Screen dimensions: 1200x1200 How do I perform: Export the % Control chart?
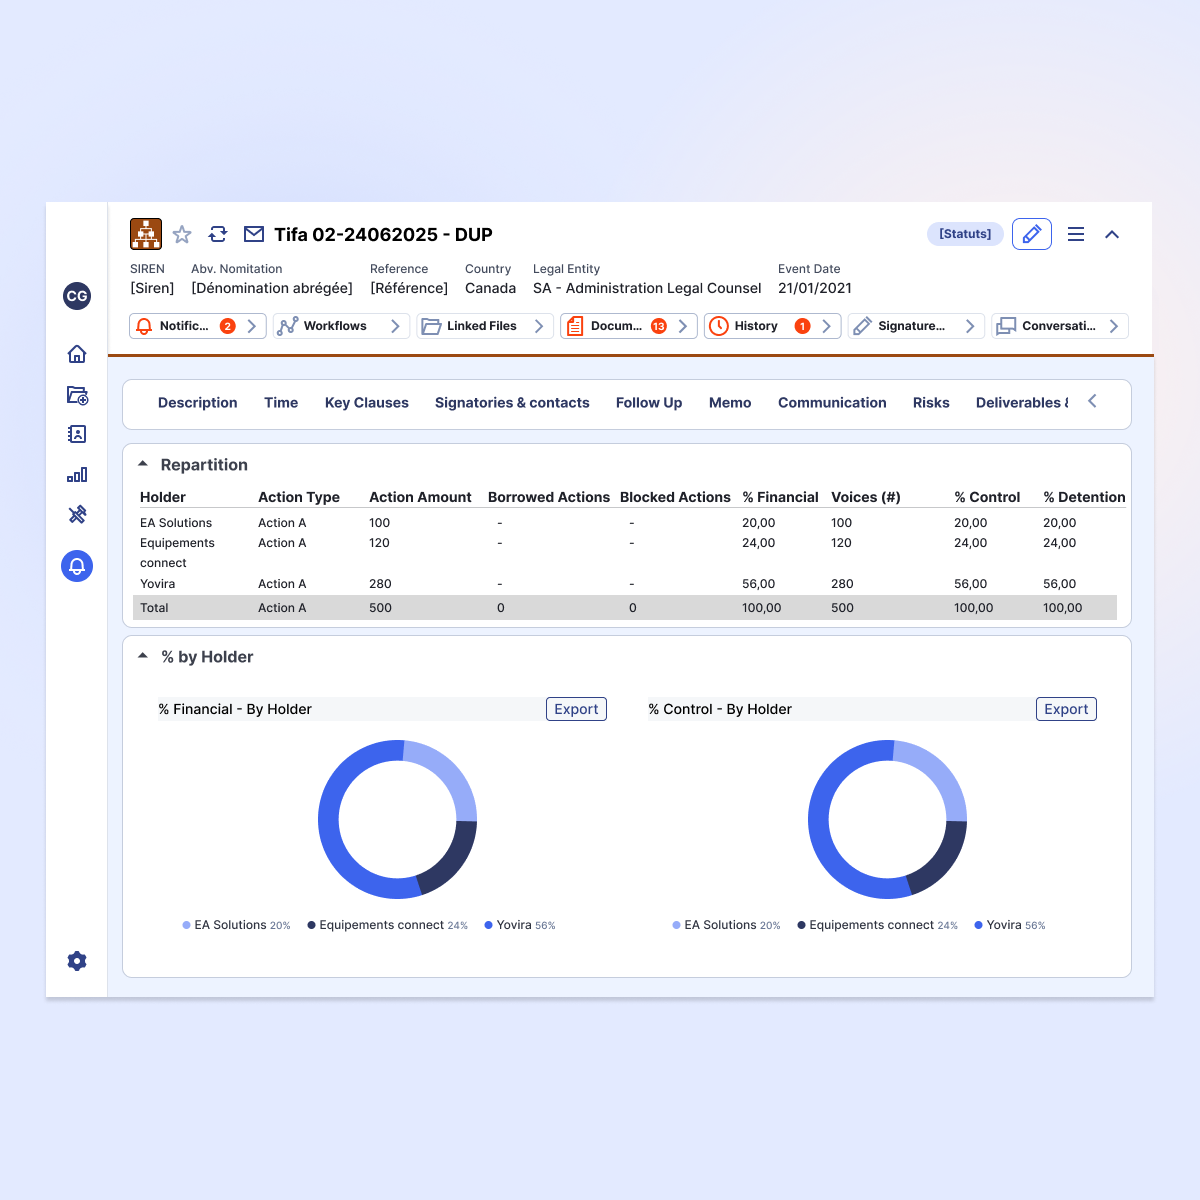pyautogui.click(x=1066, y=709)
